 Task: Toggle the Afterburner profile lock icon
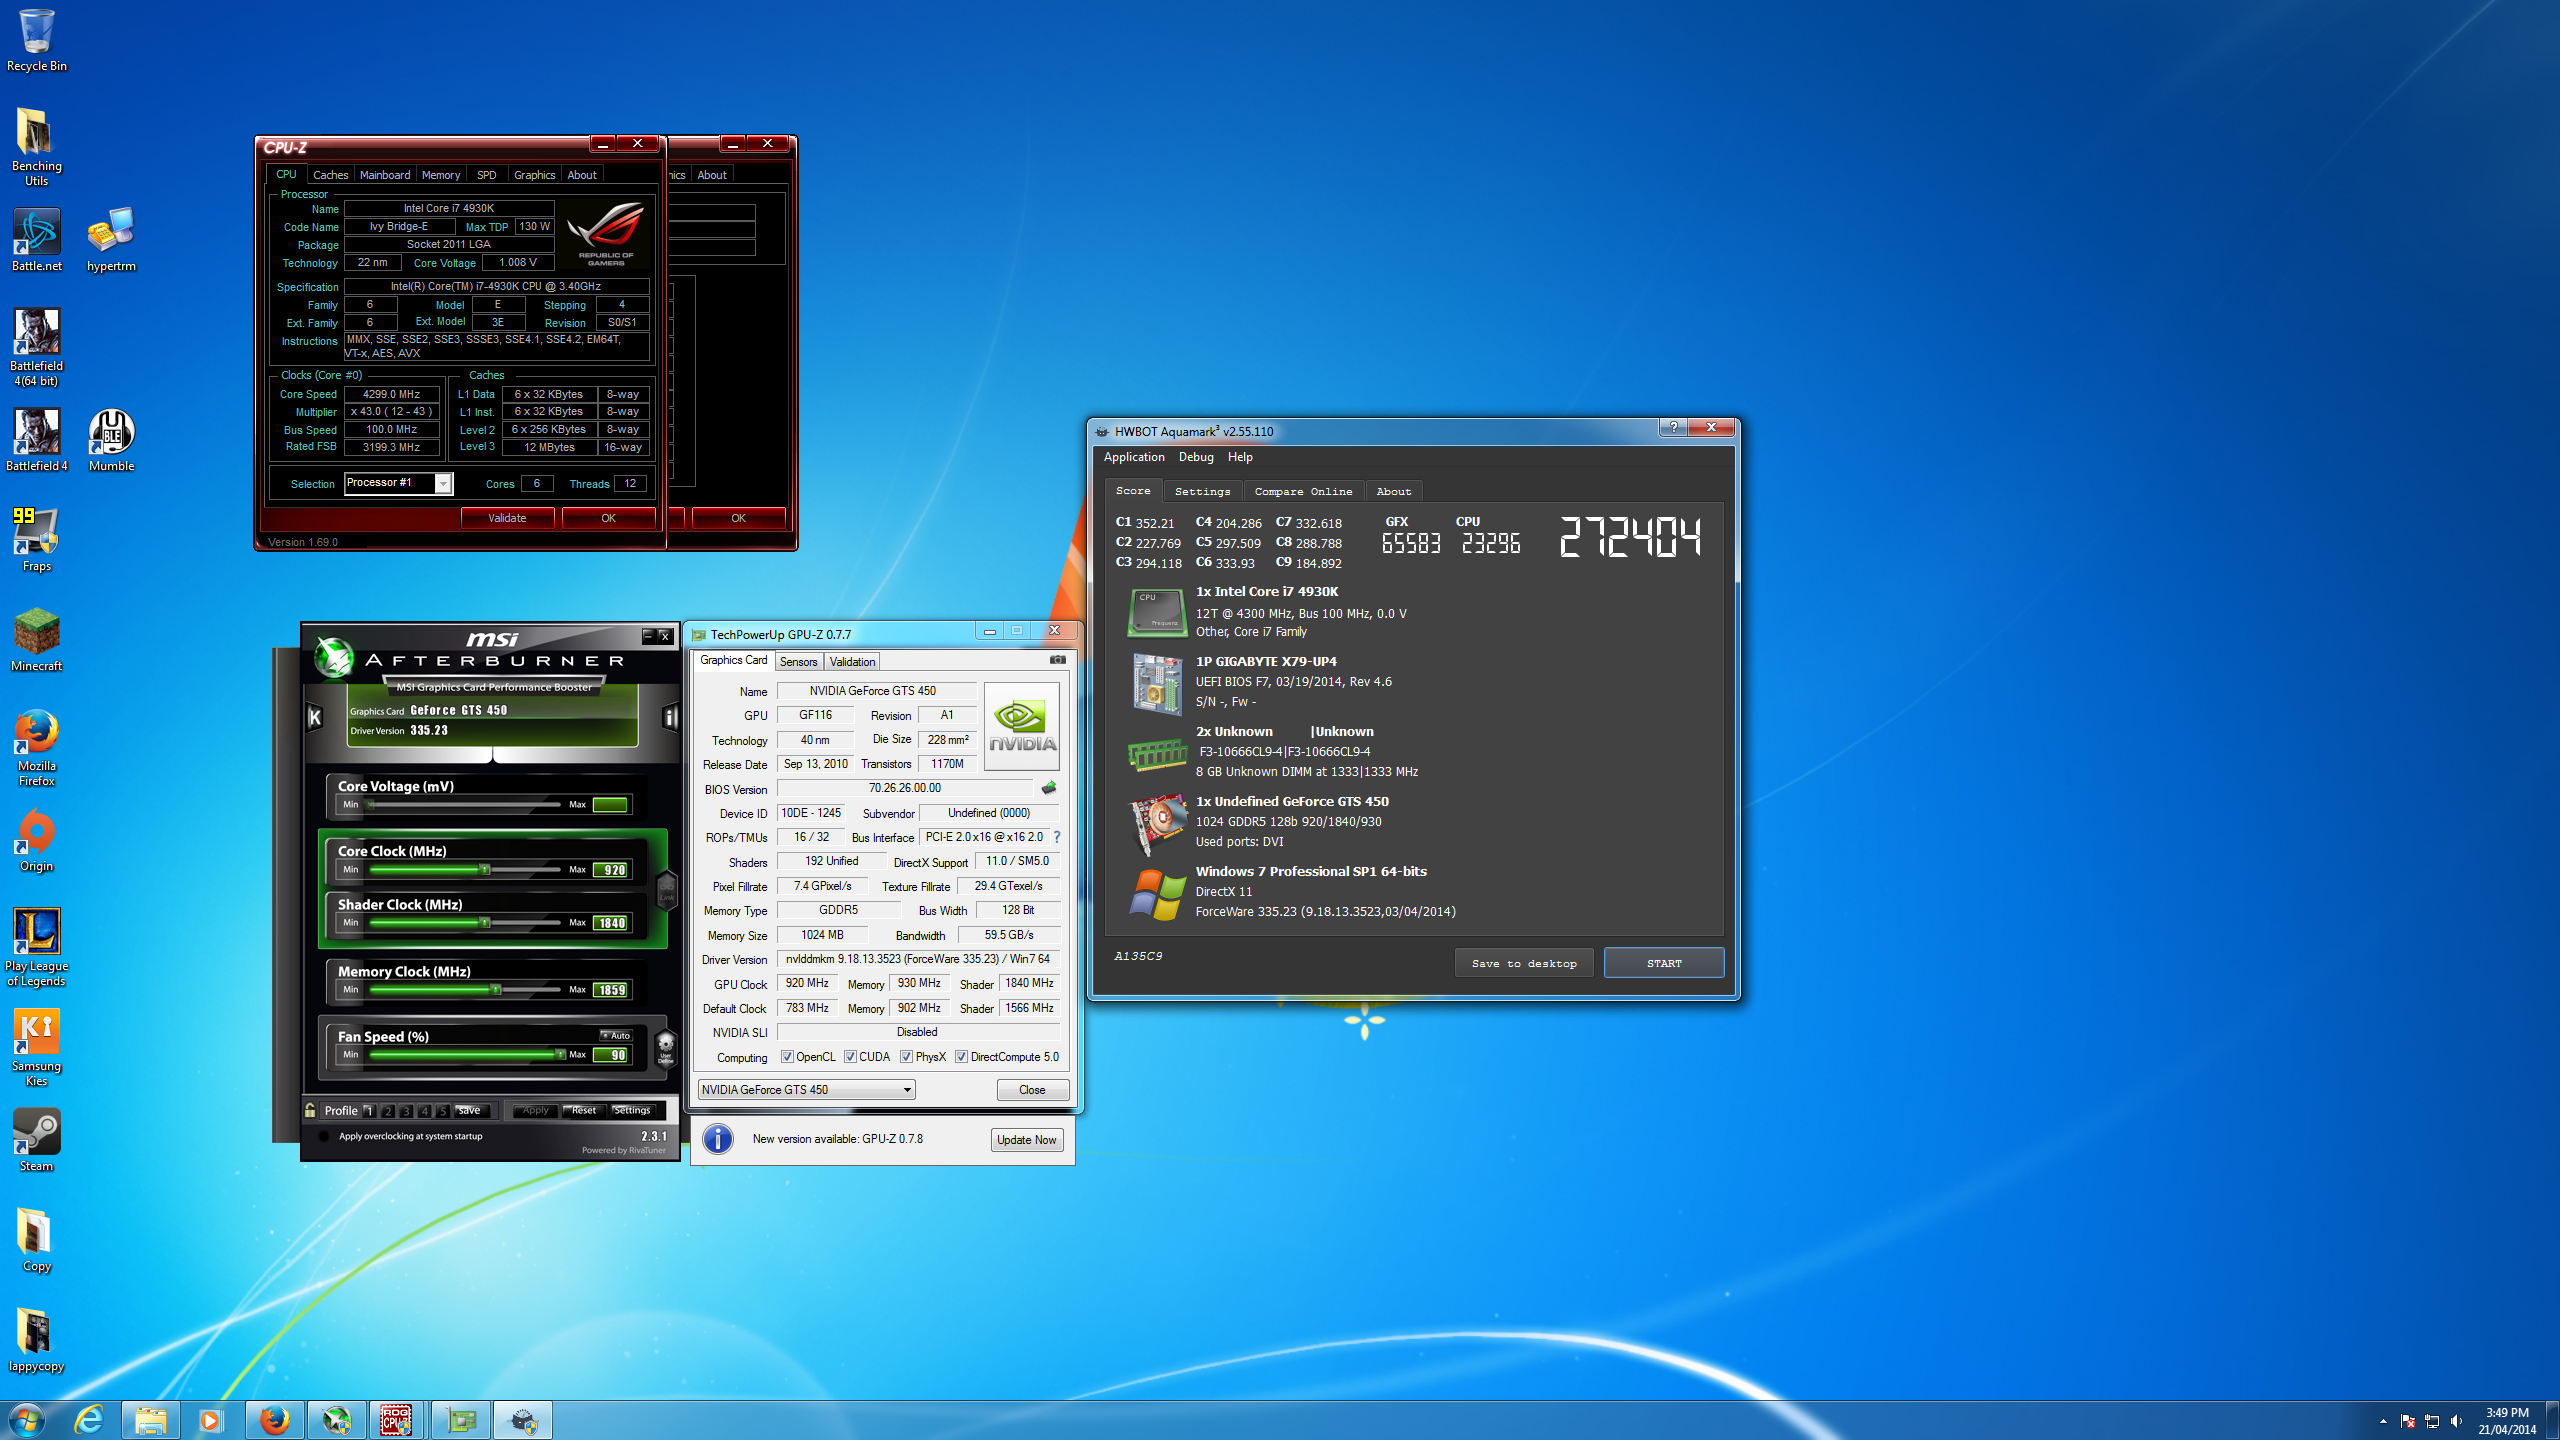coord(310,1110)
